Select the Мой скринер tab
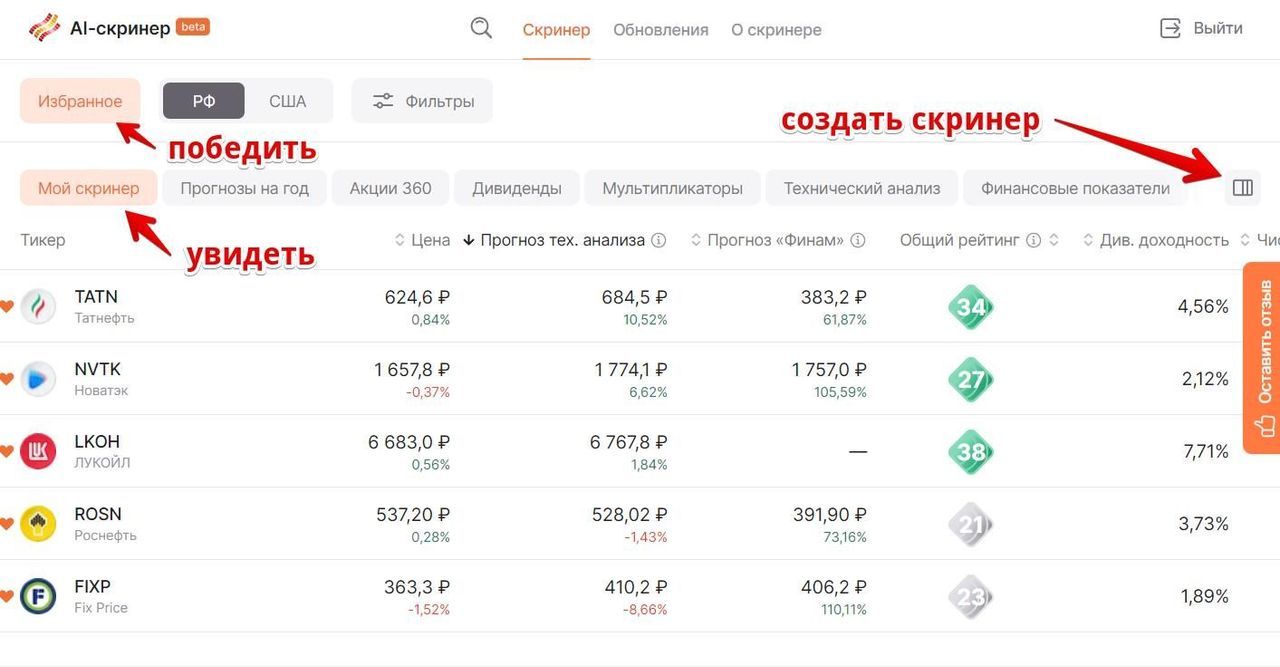Screen dimensions: 1280x667 pyautogui.click(x=89, y=188)
